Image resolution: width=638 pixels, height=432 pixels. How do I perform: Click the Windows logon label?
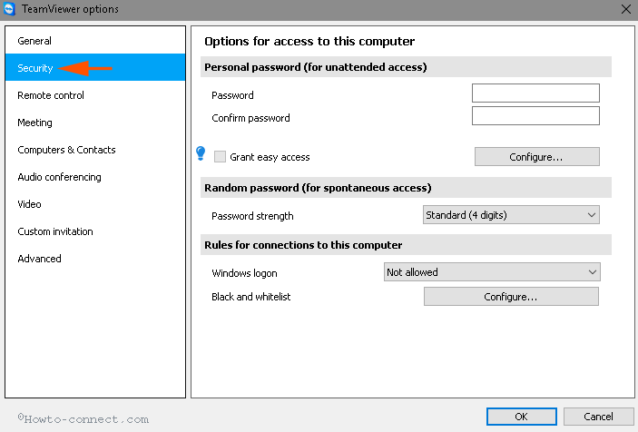[244, 273]
